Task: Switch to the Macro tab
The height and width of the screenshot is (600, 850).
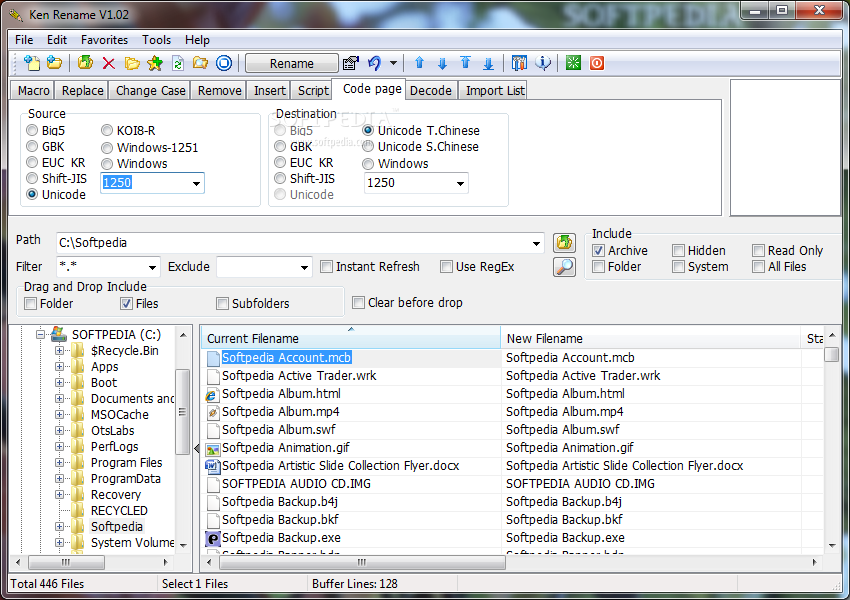Action: click(x=33, y=91)
